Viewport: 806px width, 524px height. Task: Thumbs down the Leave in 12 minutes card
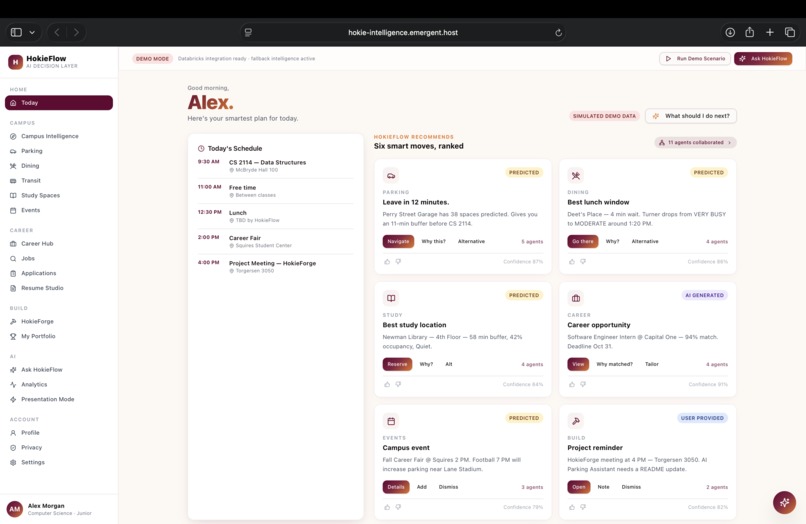tap(398, 262)
